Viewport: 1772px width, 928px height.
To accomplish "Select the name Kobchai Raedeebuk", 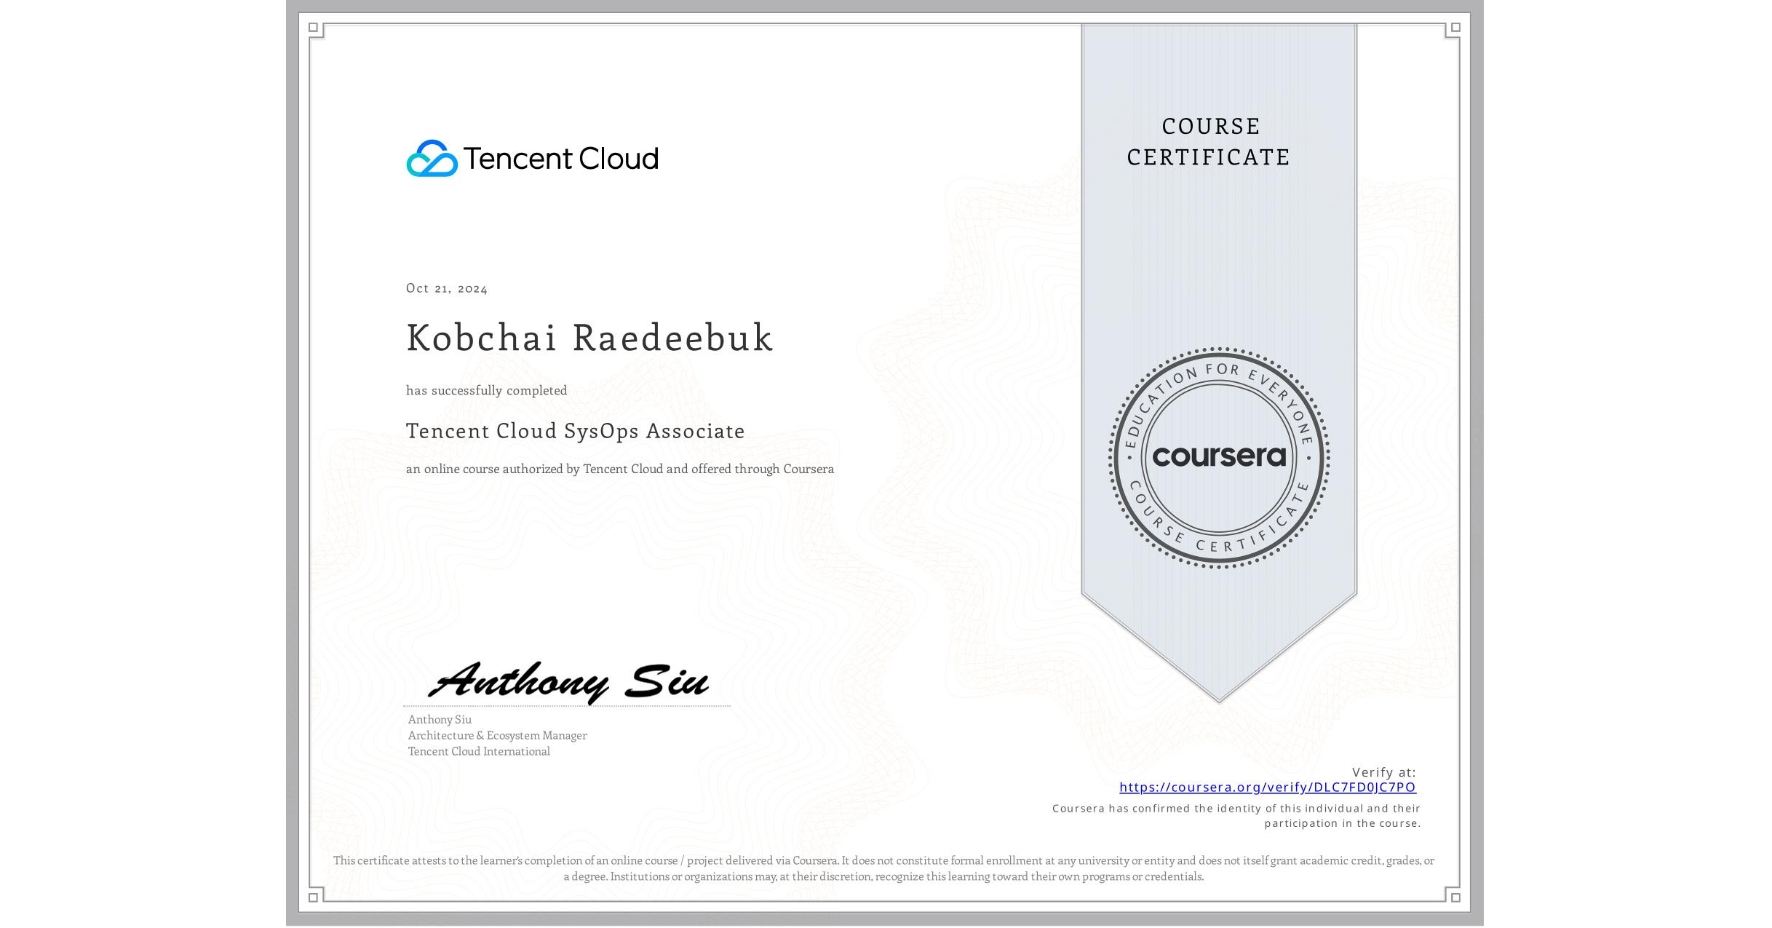I will (x=590, y=338).
